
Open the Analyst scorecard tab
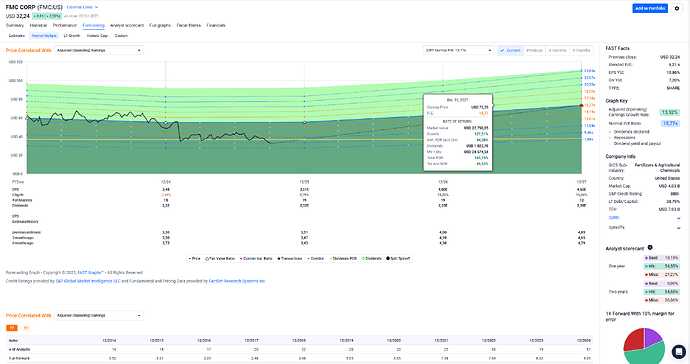127,25
